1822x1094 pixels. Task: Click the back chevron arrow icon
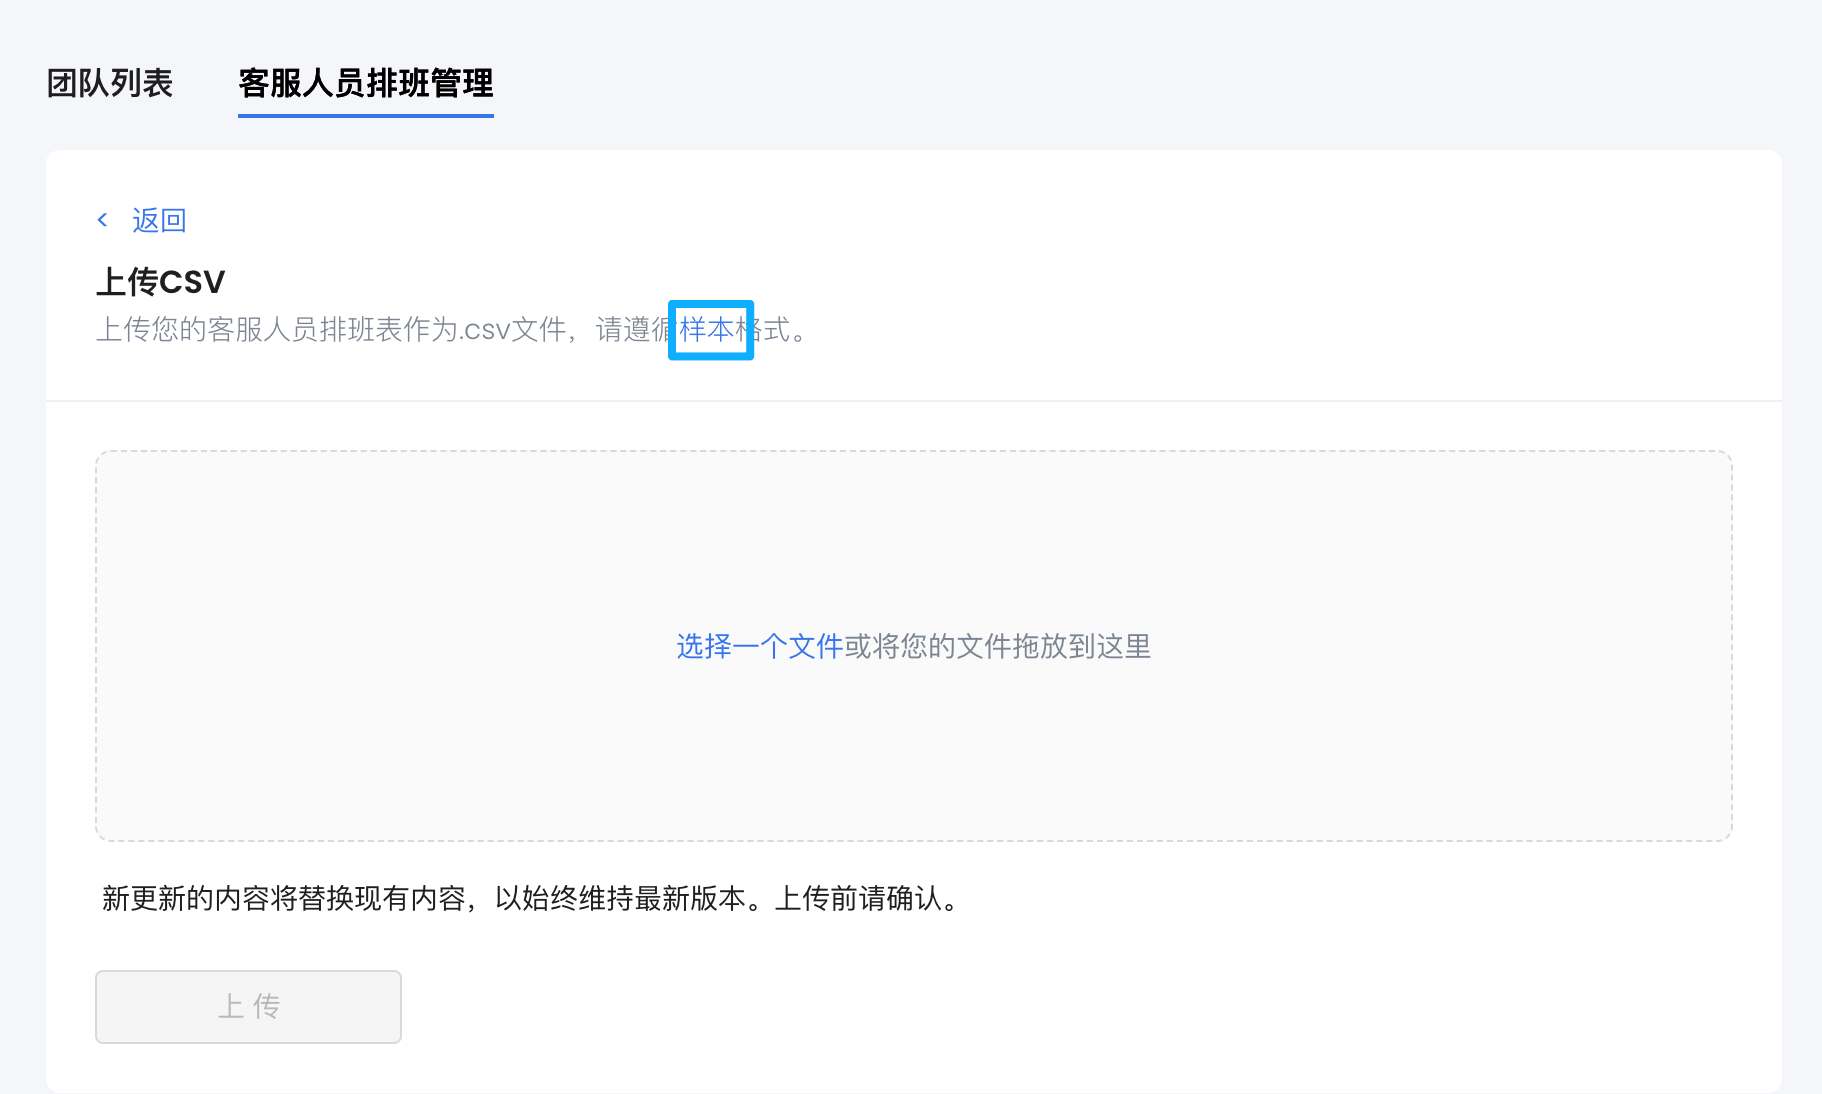pos(102,220)
